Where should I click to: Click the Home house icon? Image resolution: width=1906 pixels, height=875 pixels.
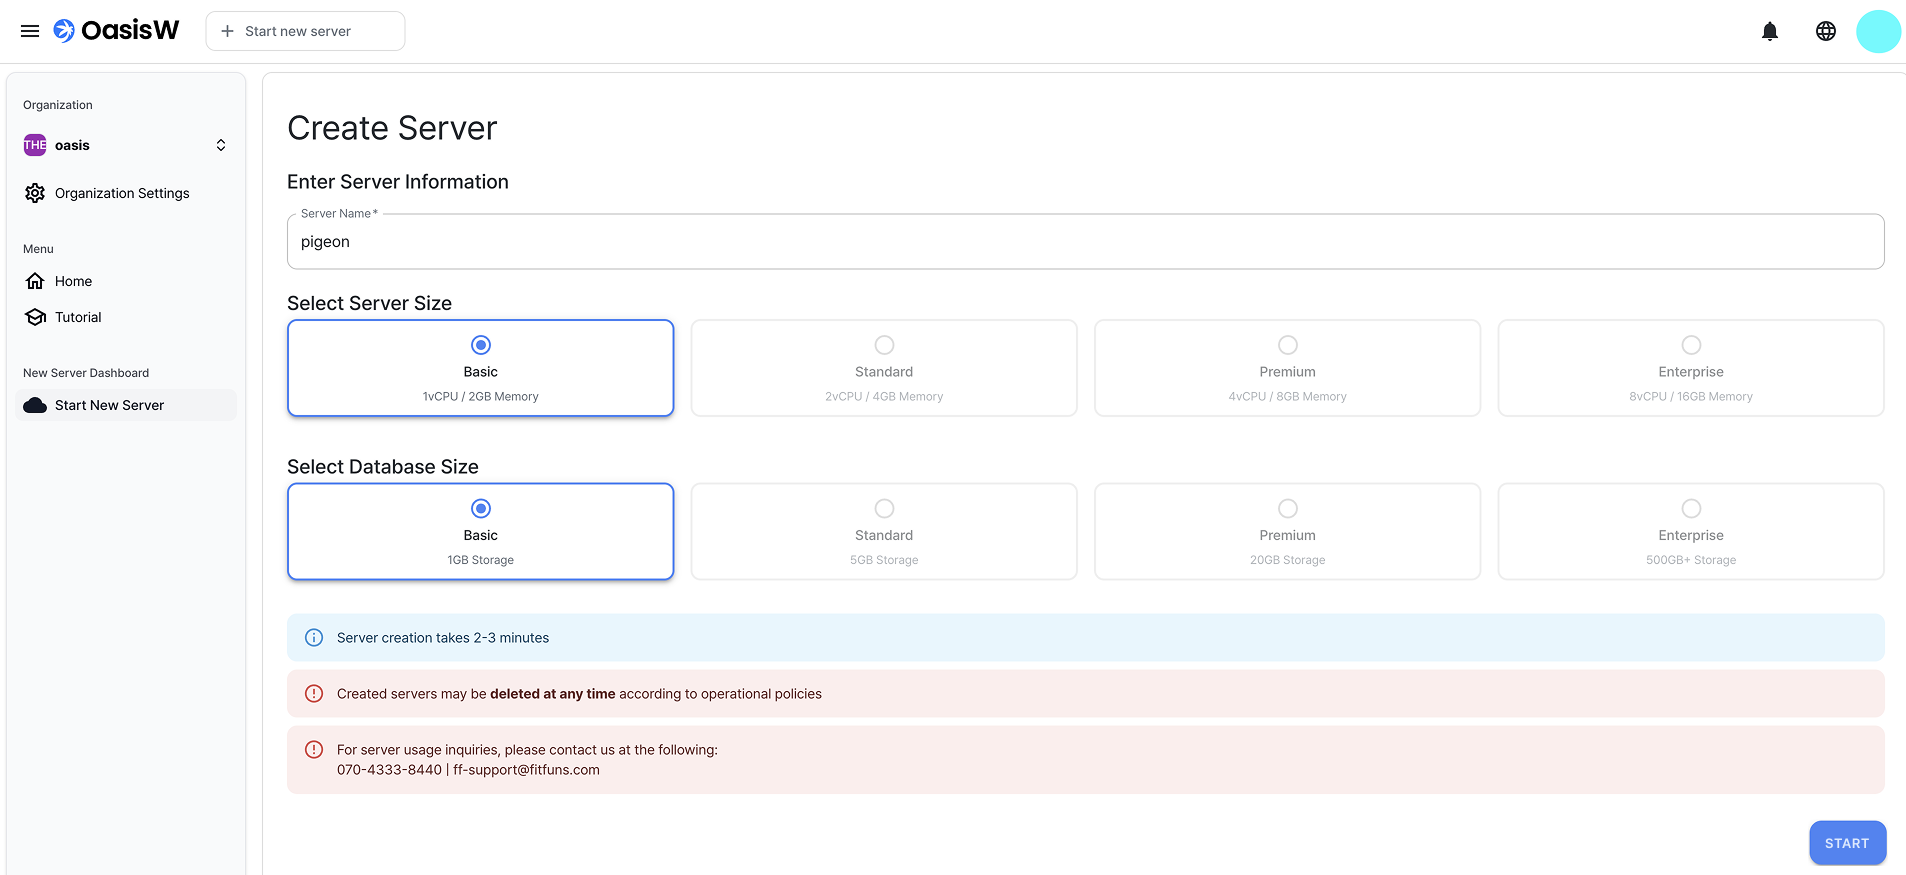click(35, 281)
